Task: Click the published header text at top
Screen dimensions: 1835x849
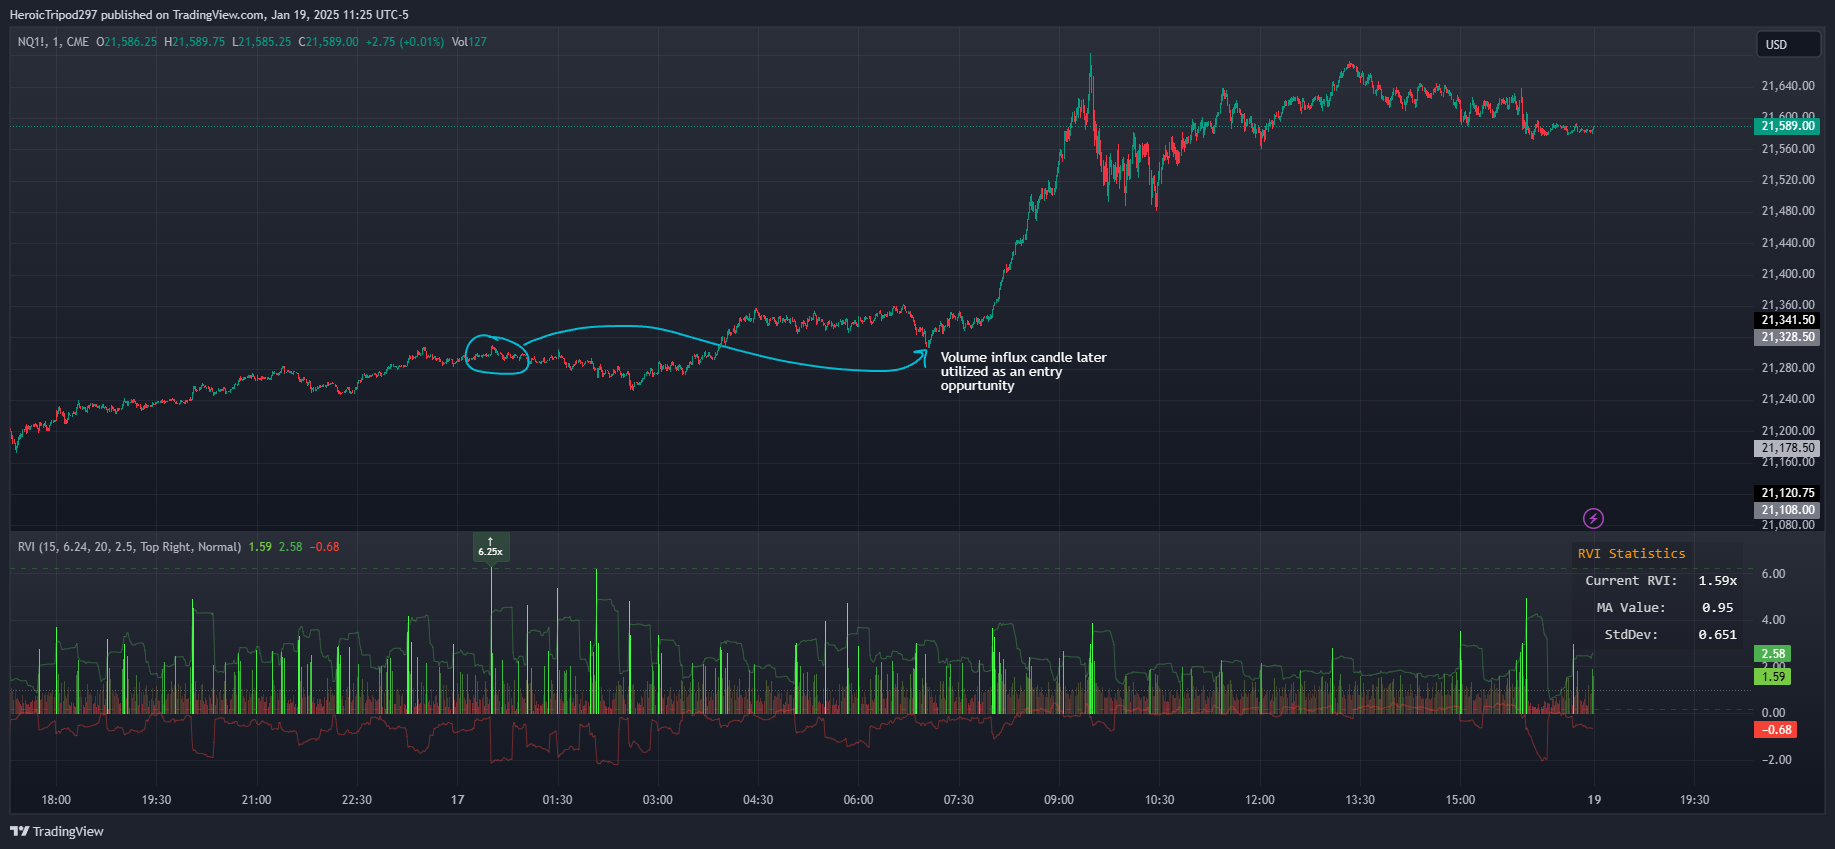Action: pos(209,15)
